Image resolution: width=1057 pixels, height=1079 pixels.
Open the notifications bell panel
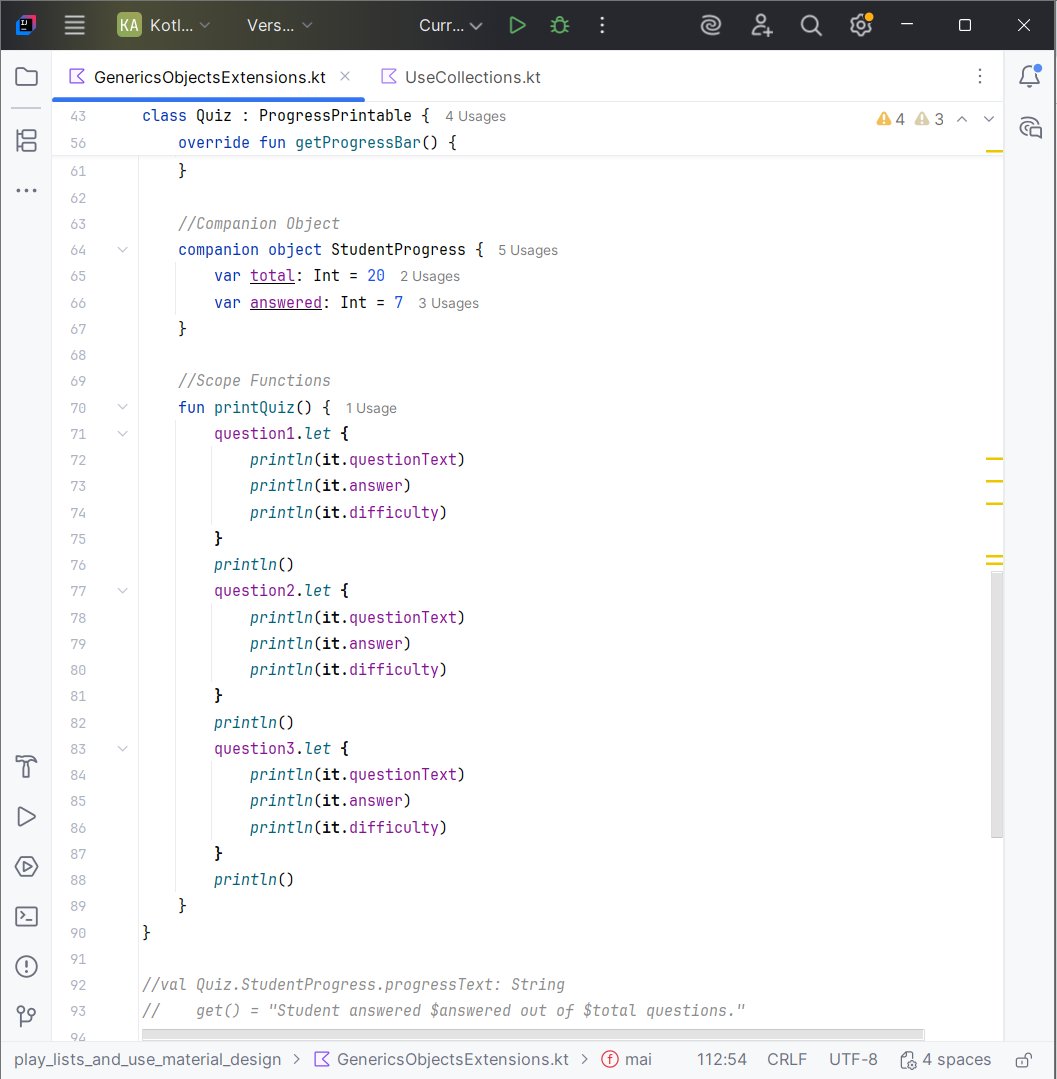pos(1030,76)
